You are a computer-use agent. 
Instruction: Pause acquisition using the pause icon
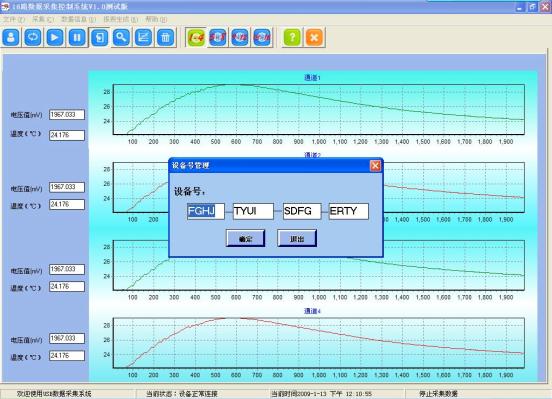pos(77,37)
